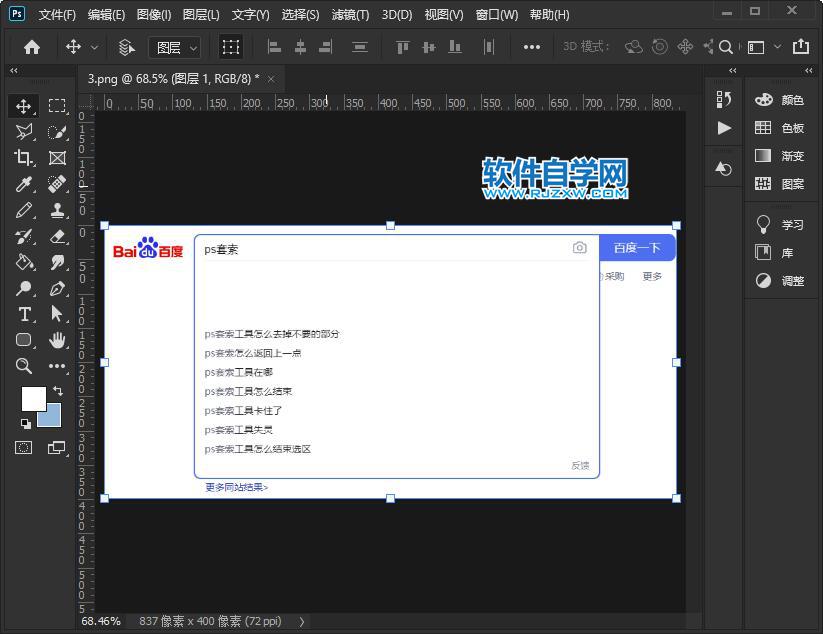The image size is (823, 634).
Task: Choose the Eyedropper tool
Action: (24, 184)
